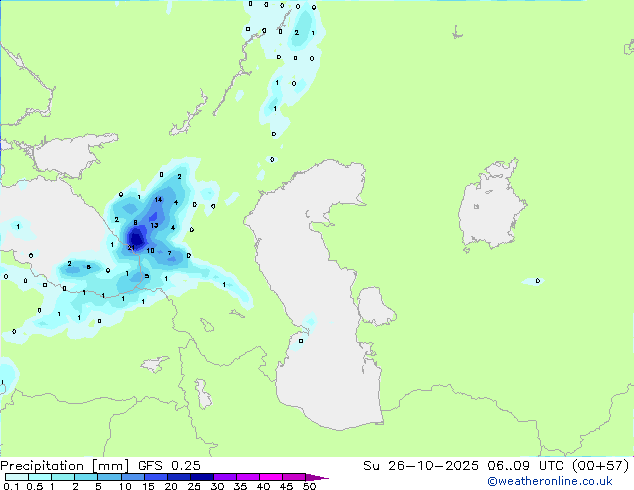Image resolution: width=634 pixels, height=490 pixels.
Task: Select the 0.1–0.5 mm legend swatch
Action: [17, 477]
